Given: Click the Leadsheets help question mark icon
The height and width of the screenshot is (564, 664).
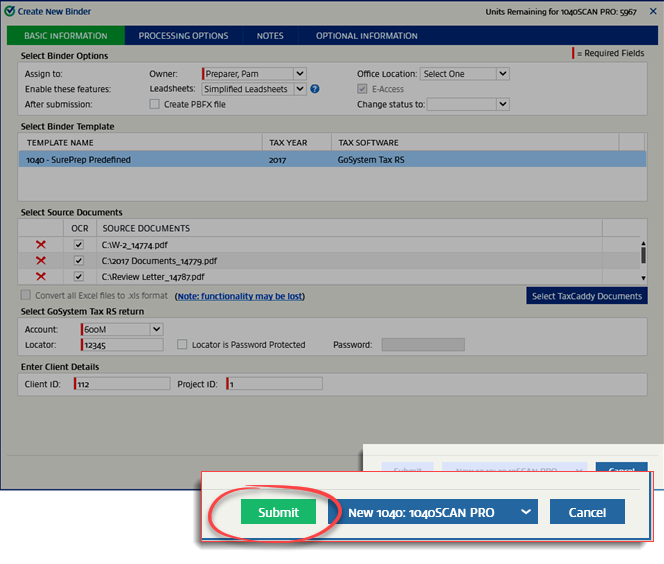Looking at the screenshot, I should 314,89.
